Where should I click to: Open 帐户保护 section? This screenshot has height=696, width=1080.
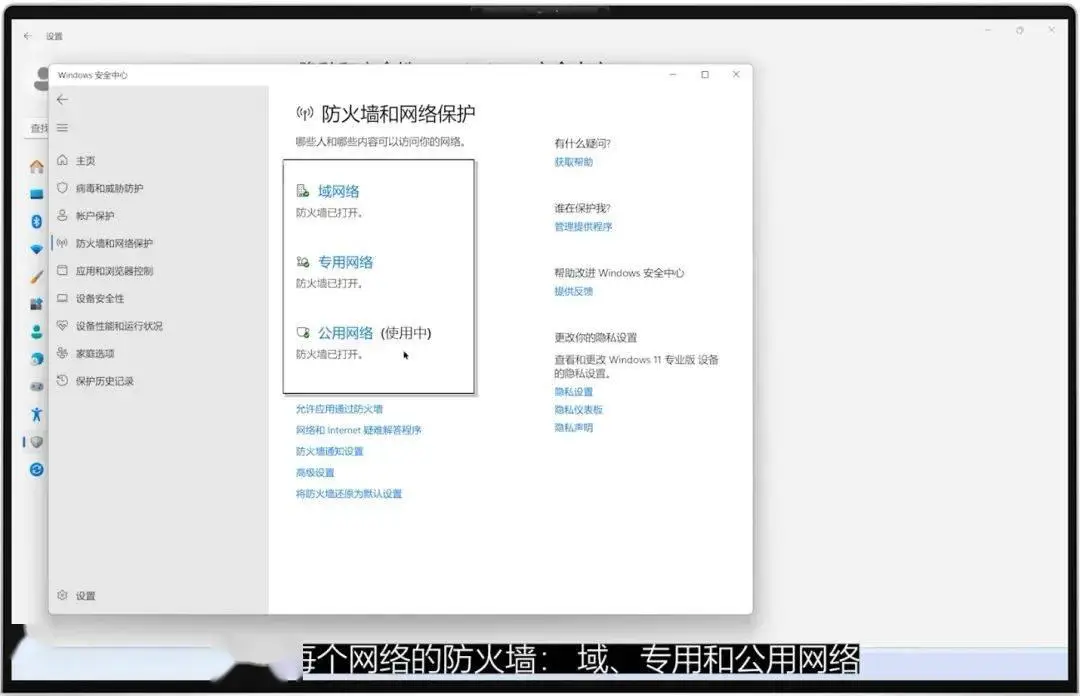pos(95,216)
